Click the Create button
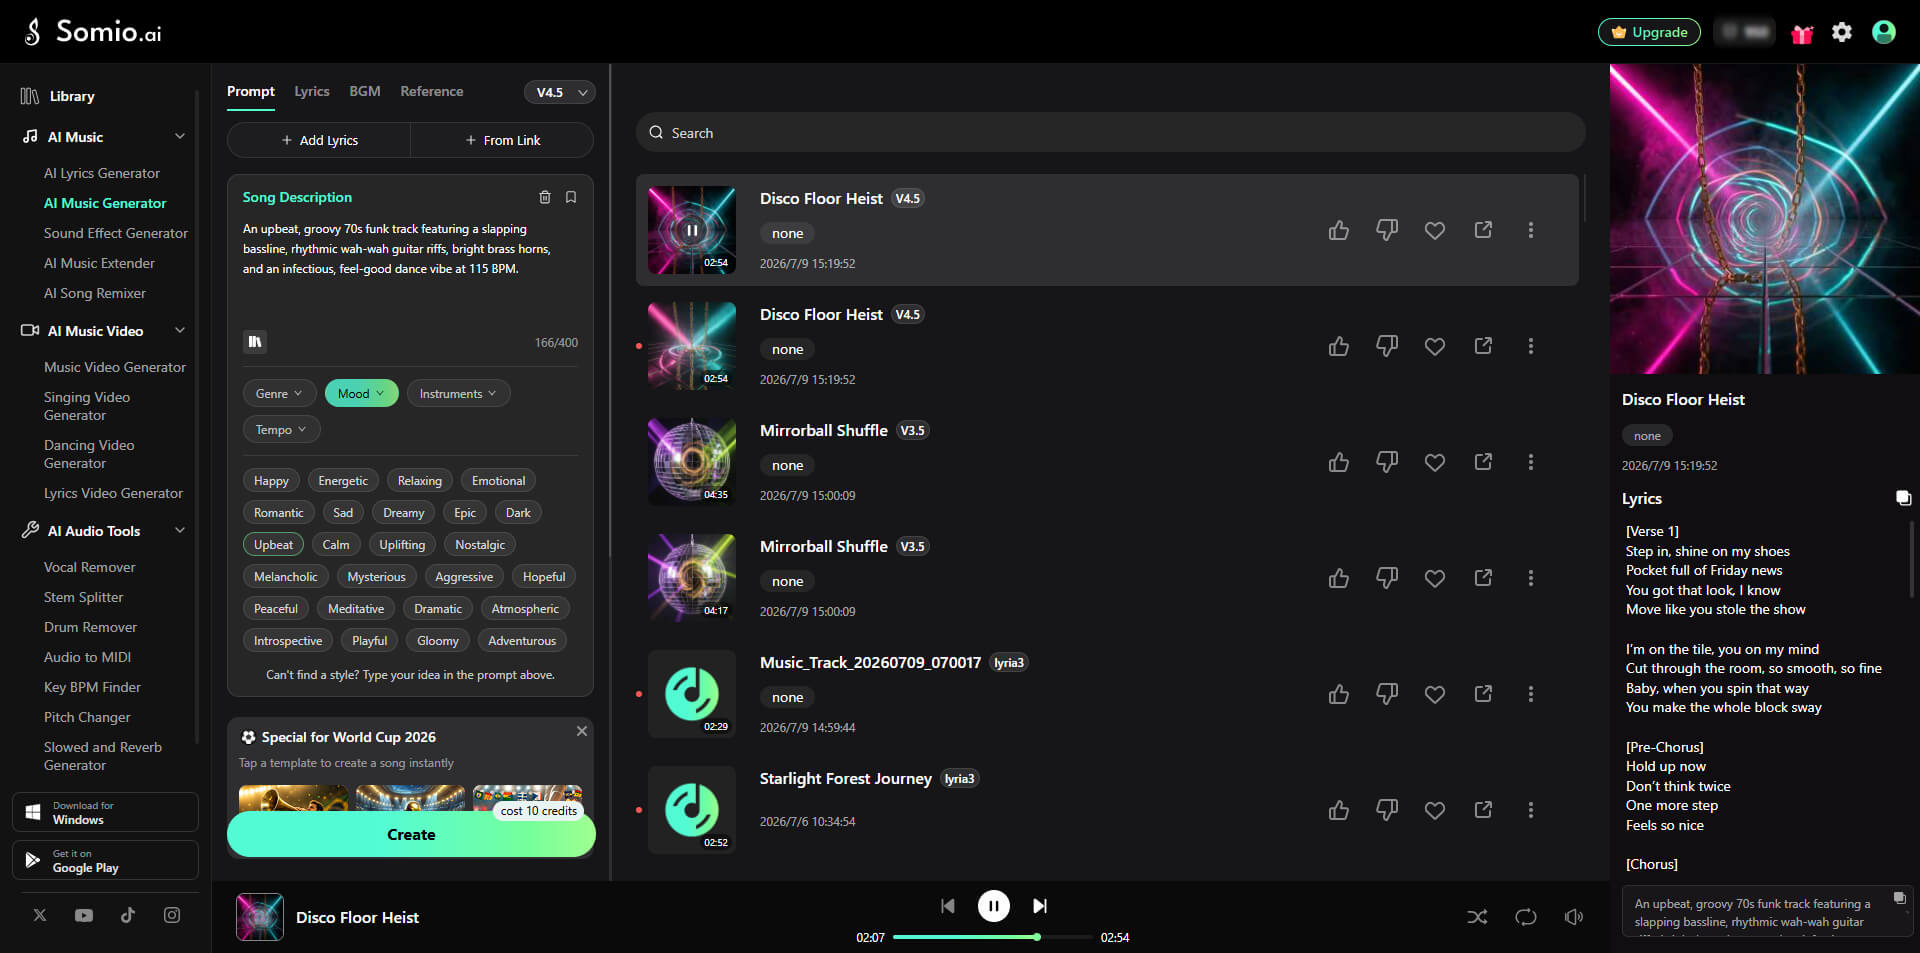The height and width of the screenshot is (953, 1920). click(x=411, y=835)
